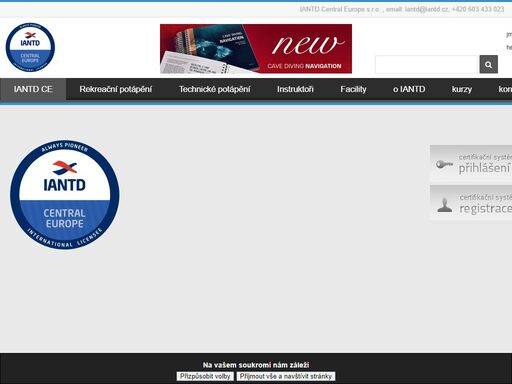The image size is (512, 384).
Task: Focus the site search input field
Action: 427,64
